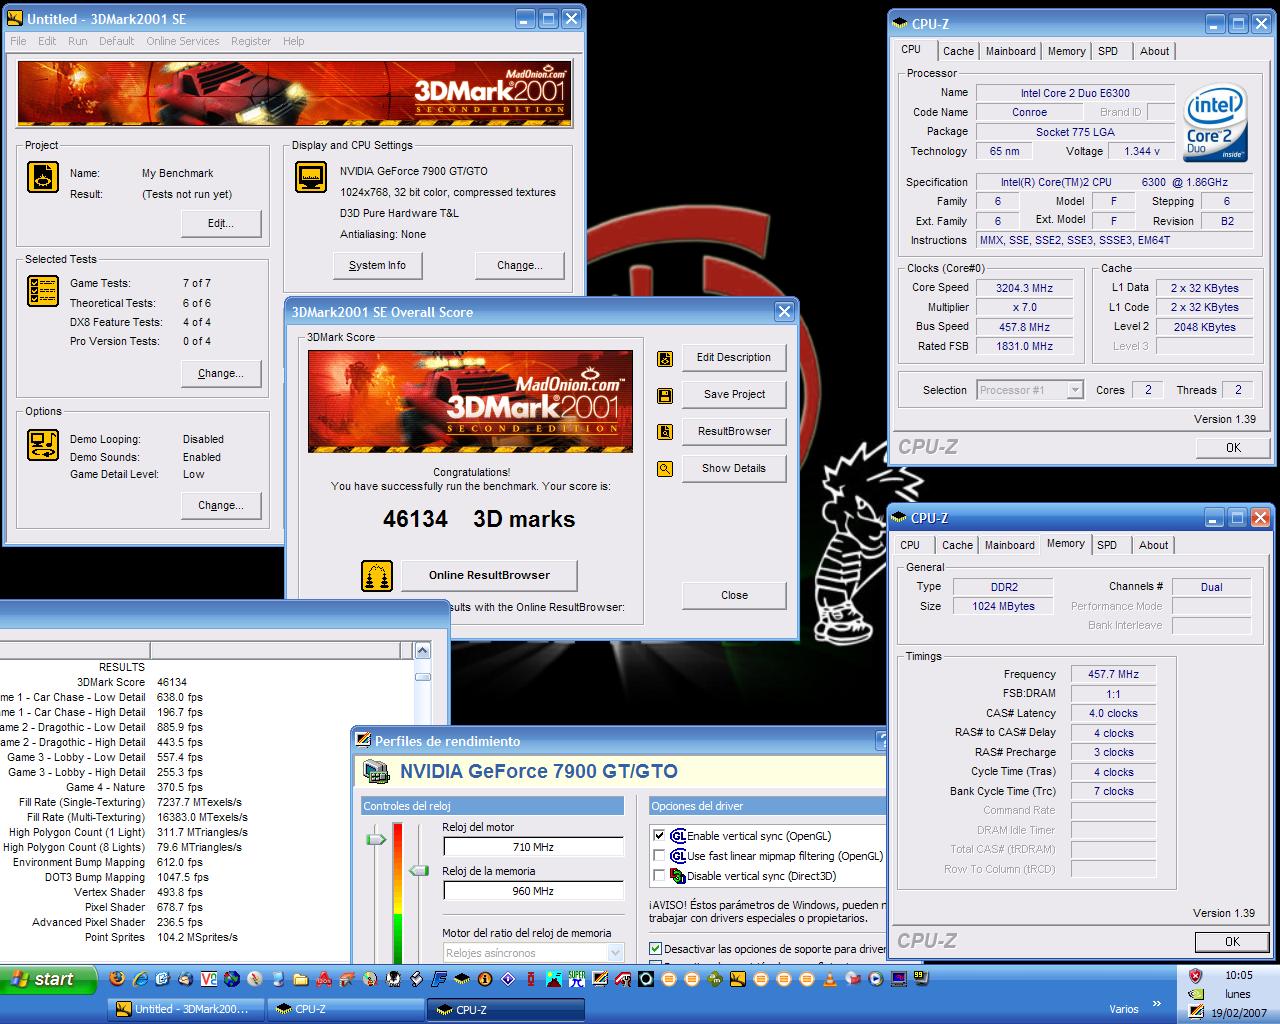This screenshot has width=1280, height=1024.
Task: Click the ResultBrowser document icon
Action: pyautogui.click(x=665, y=432)
